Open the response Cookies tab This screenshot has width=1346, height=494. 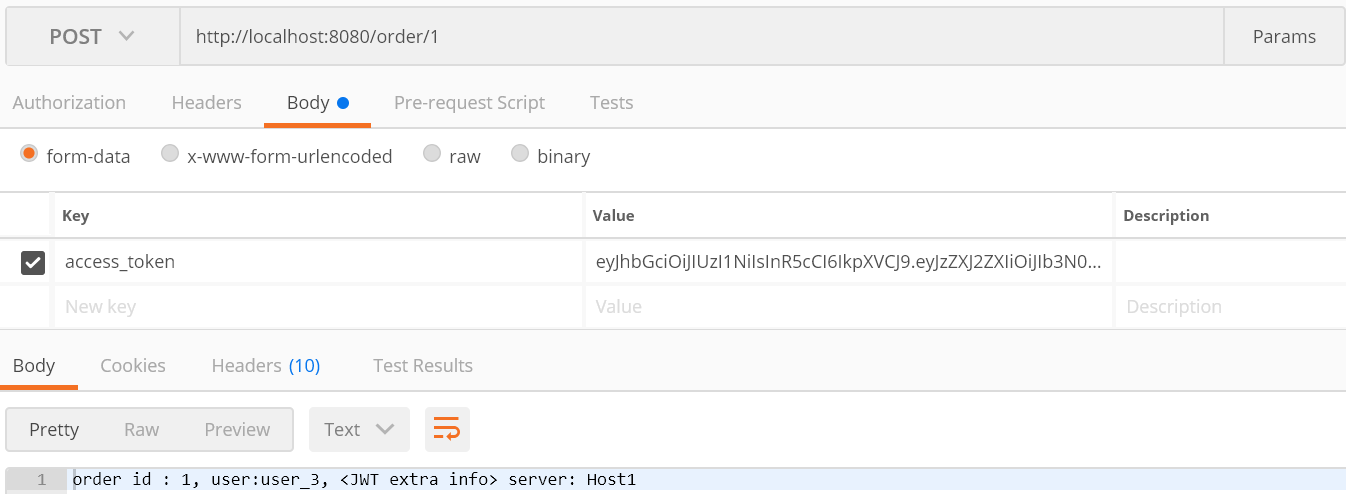coord(133,366)
